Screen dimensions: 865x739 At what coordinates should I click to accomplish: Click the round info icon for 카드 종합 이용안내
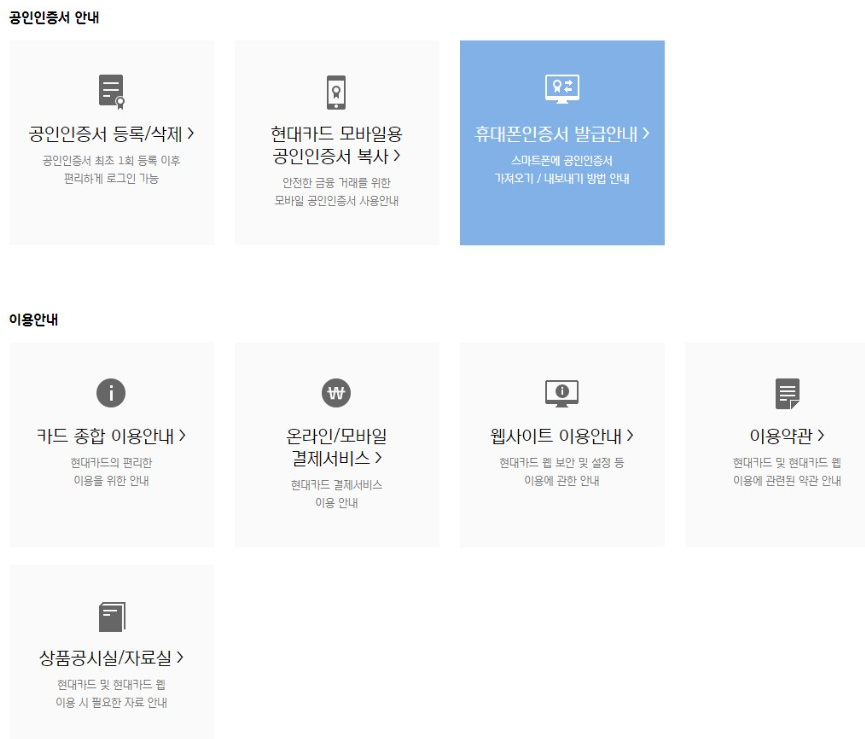coord(111,393)
